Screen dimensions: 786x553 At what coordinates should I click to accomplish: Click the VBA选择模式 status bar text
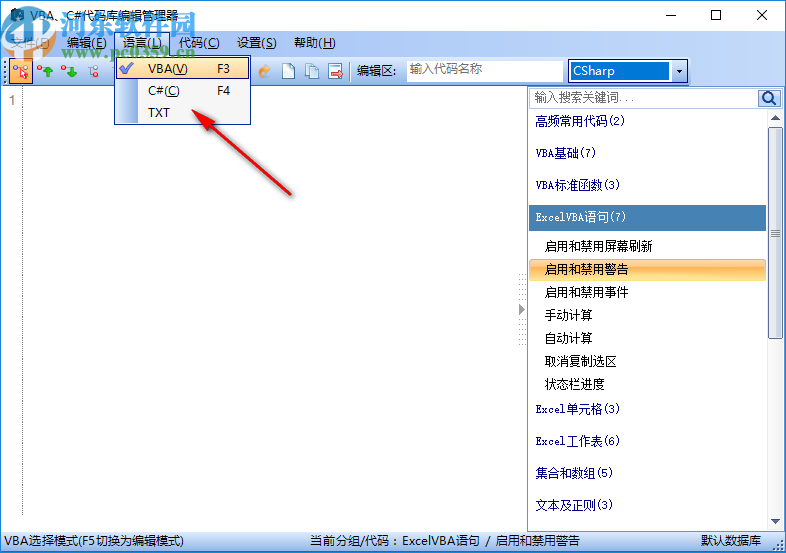[94, 541]
